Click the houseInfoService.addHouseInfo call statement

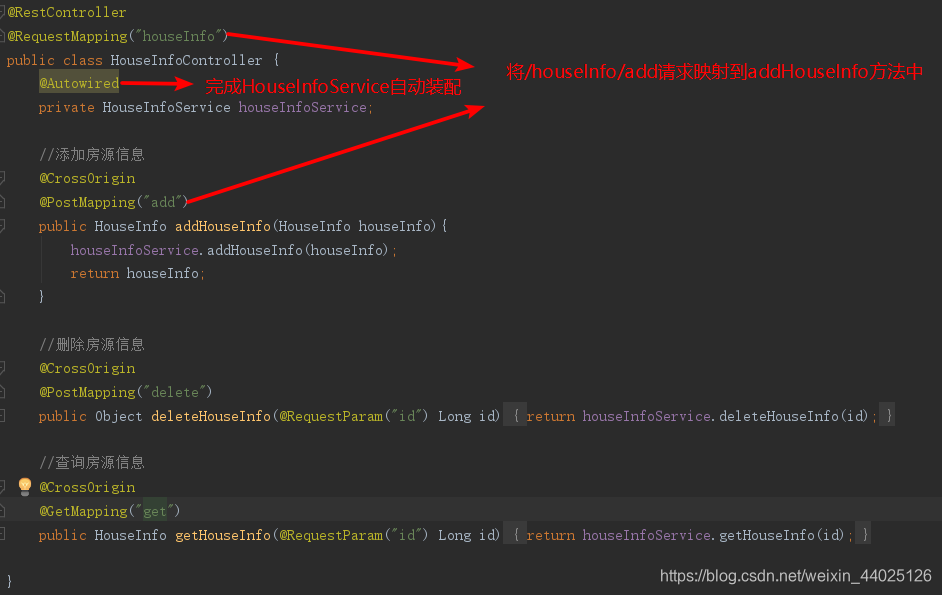pos(234,250)
